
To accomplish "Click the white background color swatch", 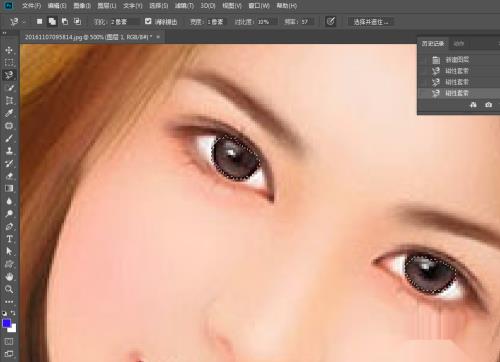I will click(13, 329).
